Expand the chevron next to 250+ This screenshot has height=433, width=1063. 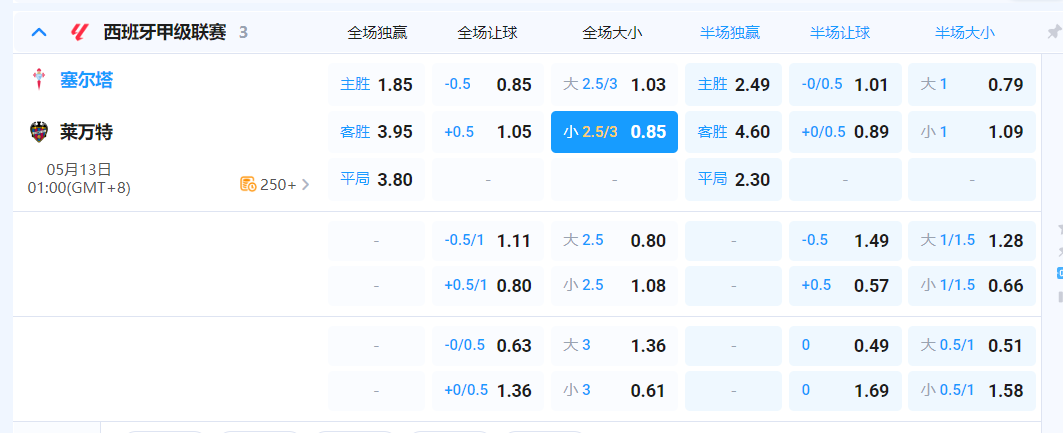[x=305, y=184]
